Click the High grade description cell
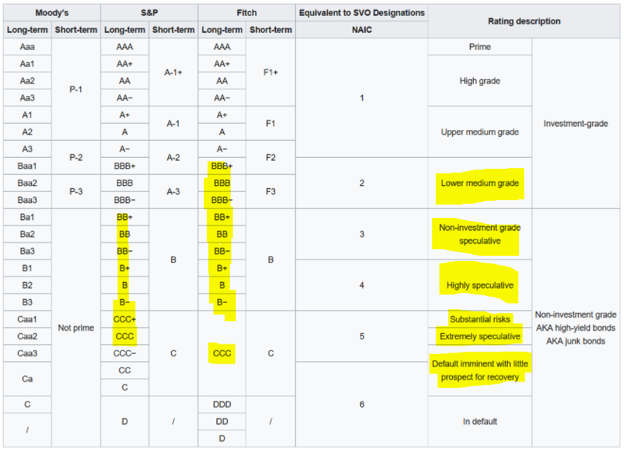 coord(480,81)
